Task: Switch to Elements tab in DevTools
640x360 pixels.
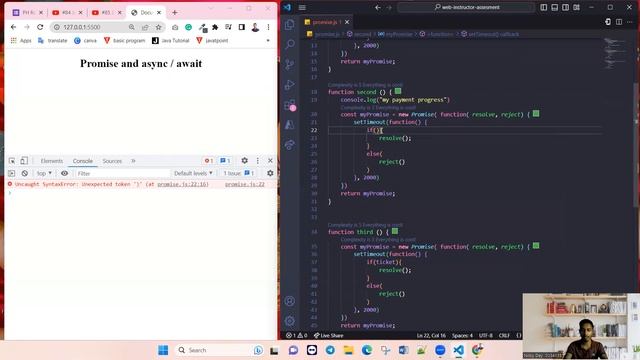Action: coord(51,161)
